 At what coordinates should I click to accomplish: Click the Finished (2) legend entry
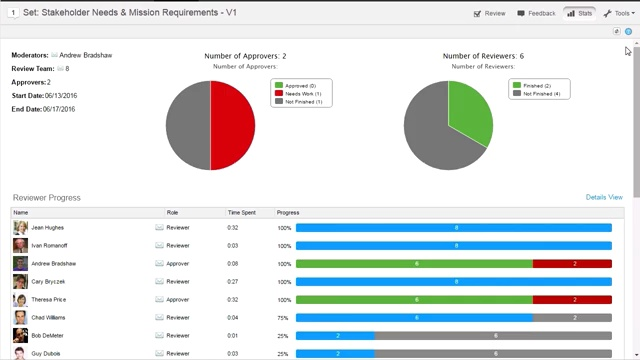pos(532,86)
